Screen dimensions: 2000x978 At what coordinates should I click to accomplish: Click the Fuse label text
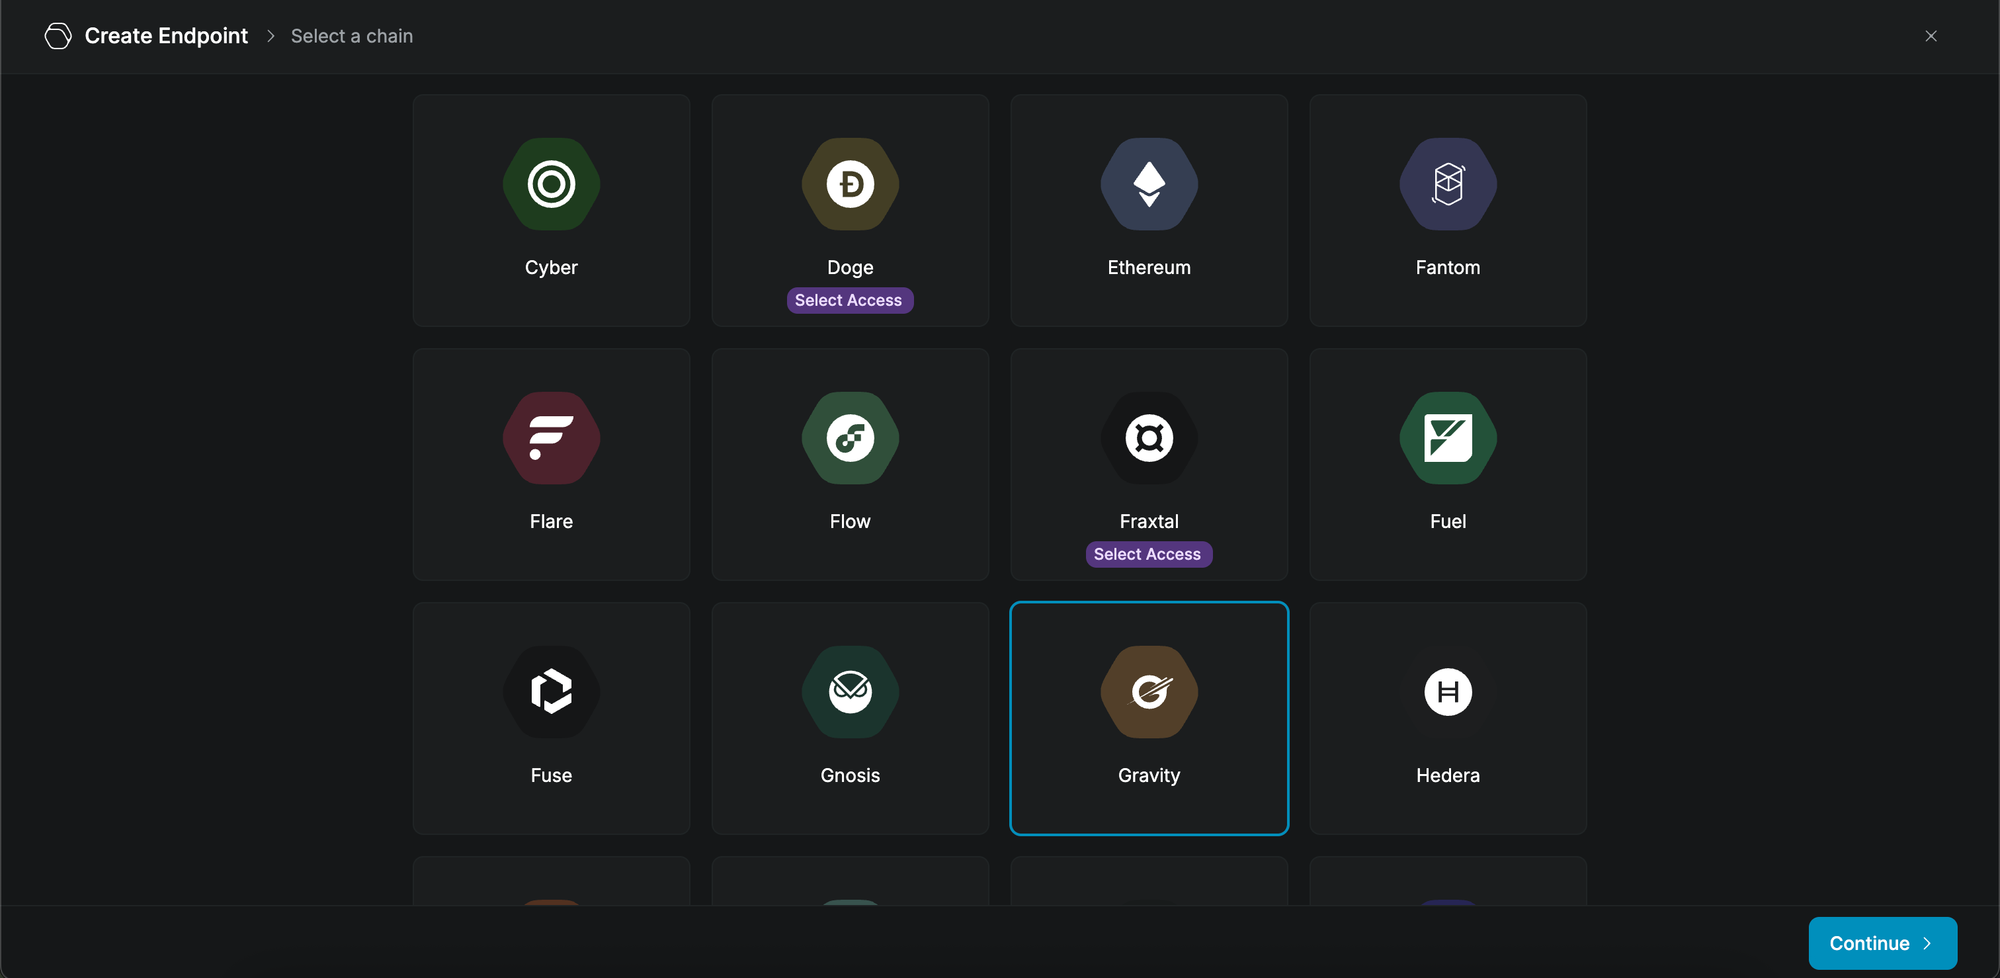(551, 775)
